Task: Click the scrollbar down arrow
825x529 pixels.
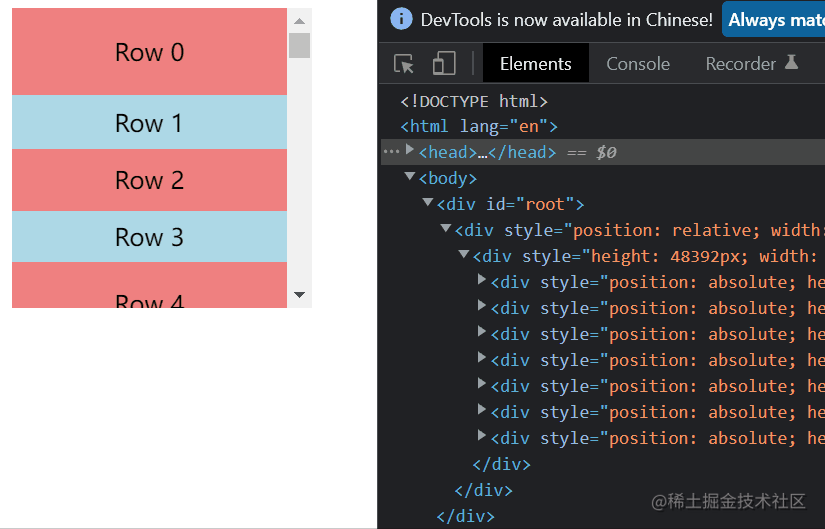Action: click(x=299, y=295)
